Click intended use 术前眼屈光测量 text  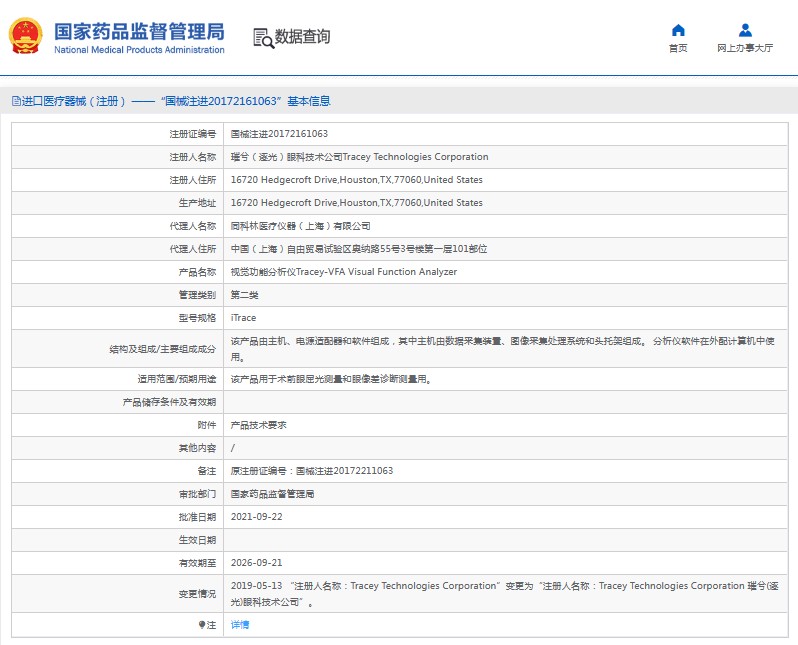[331, 379]
